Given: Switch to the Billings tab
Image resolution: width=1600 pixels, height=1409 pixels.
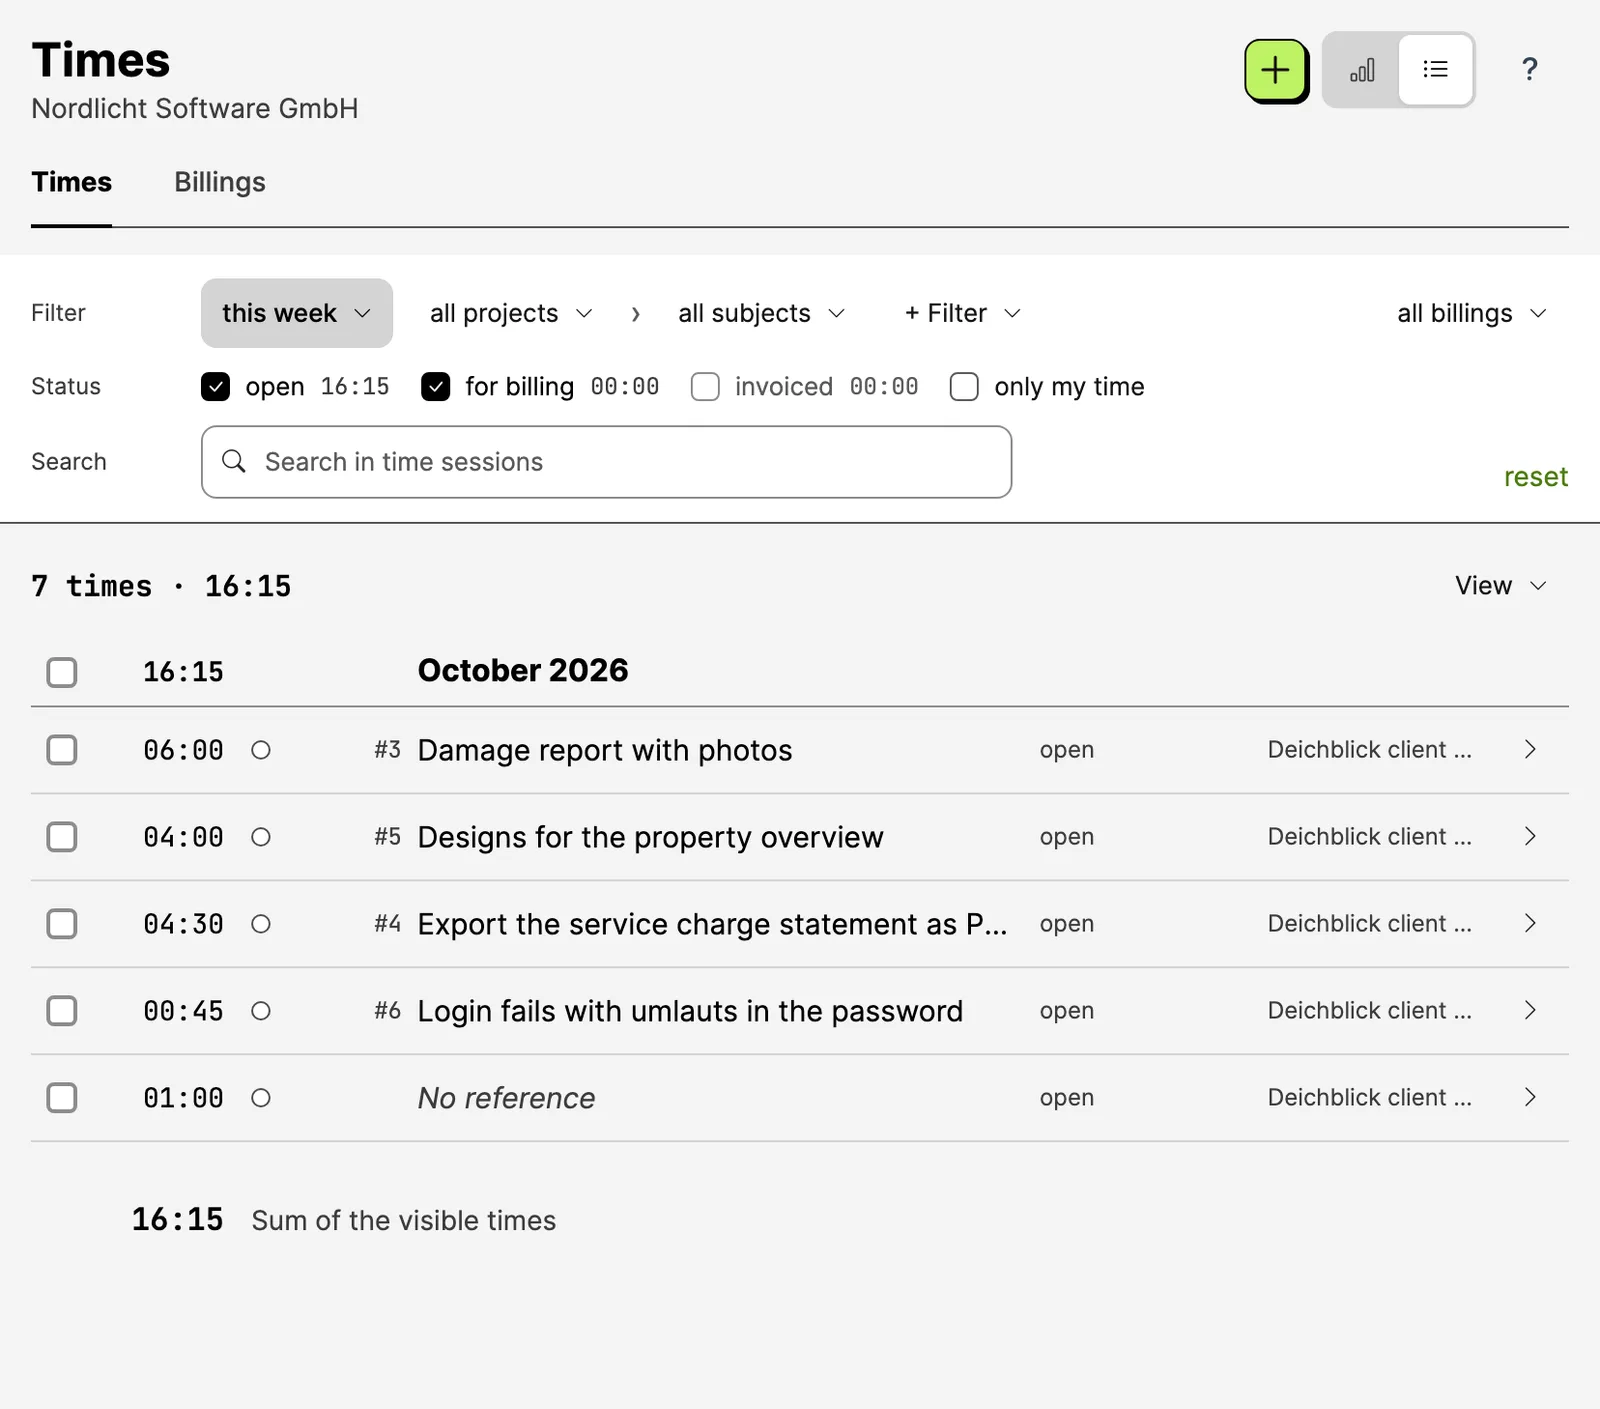Looking at the screenshot, I should pyautogui.click(x=220, y=182).
